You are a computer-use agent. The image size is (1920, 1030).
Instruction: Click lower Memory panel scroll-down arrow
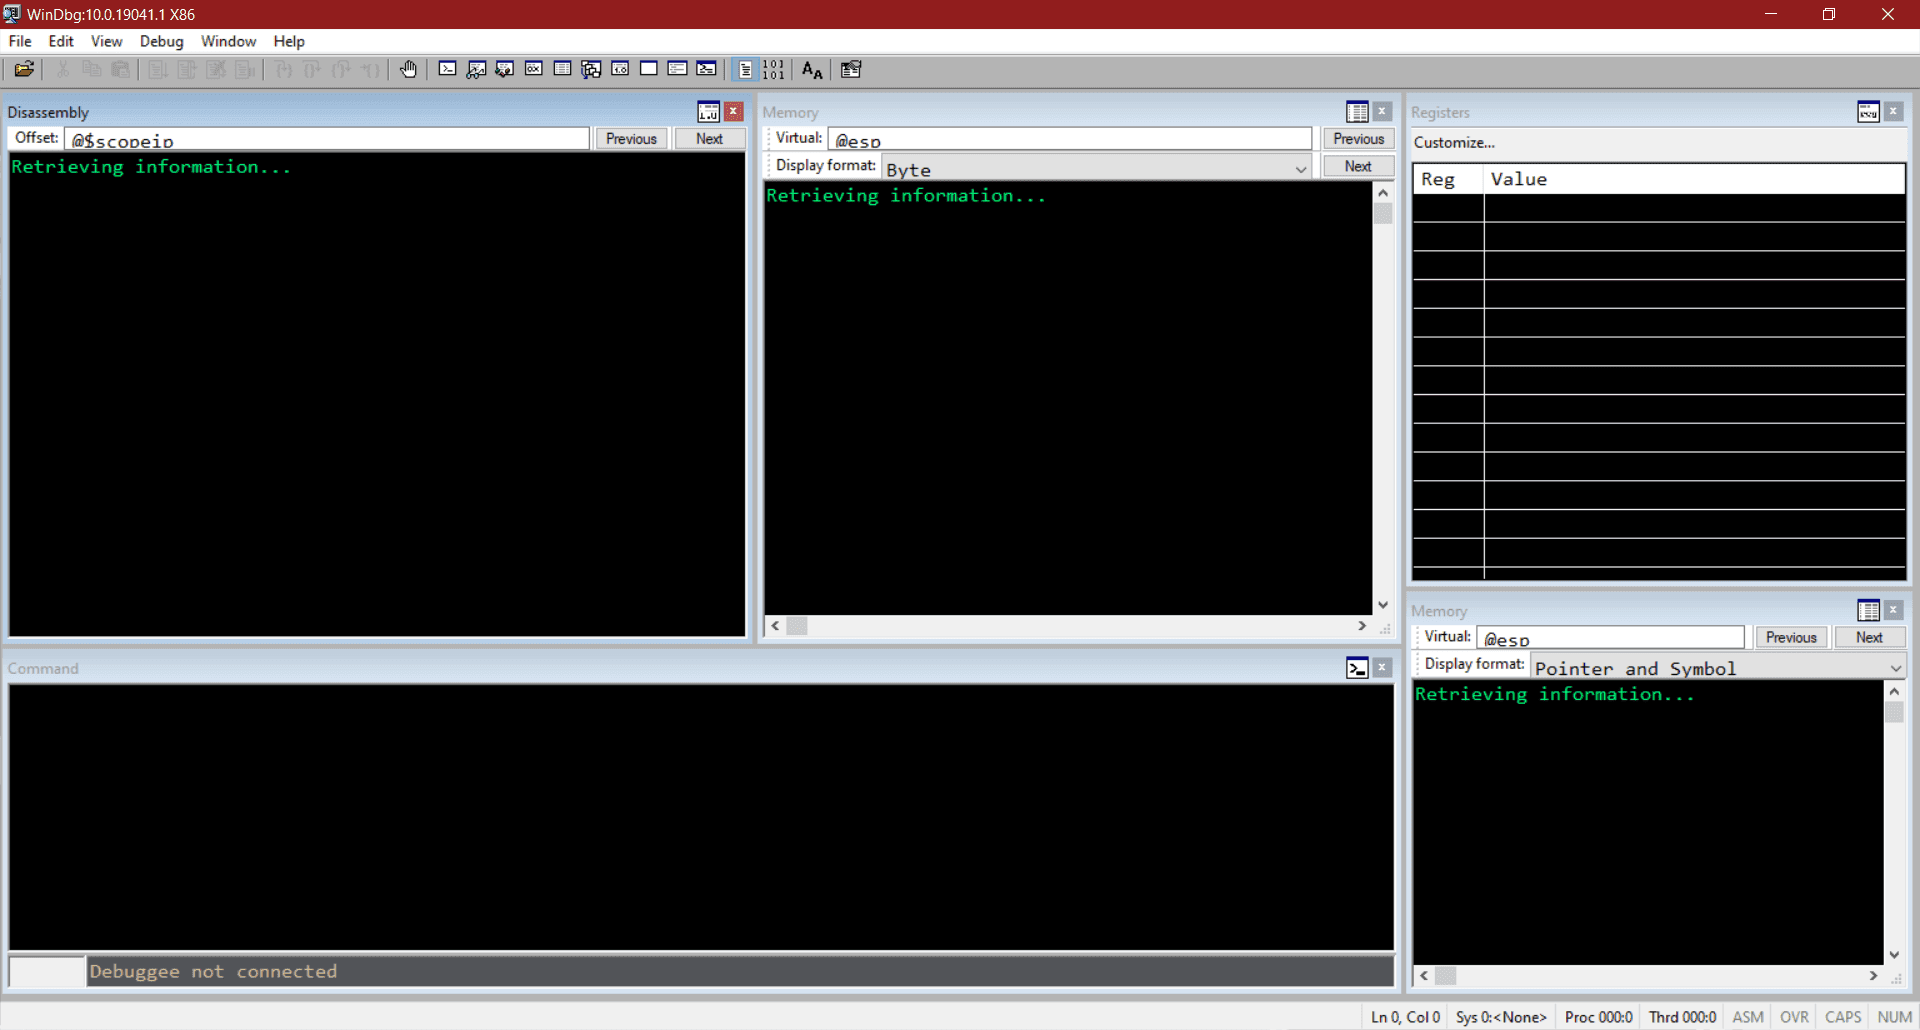coord(1894,955)
